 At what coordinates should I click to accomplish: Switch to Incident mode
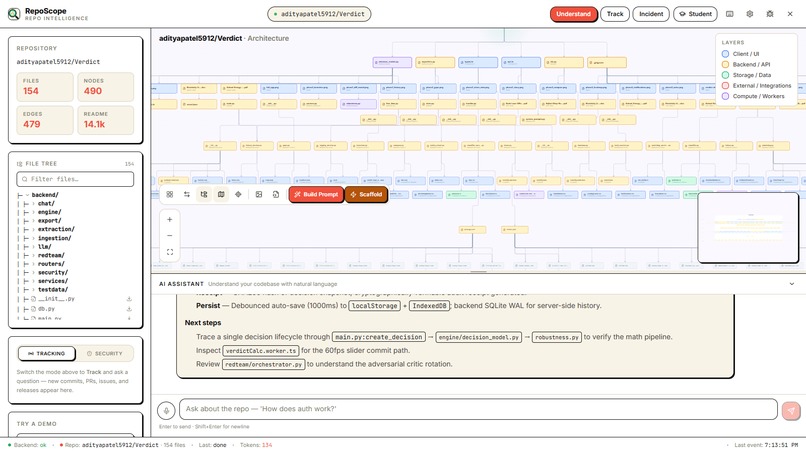[651, 14]
